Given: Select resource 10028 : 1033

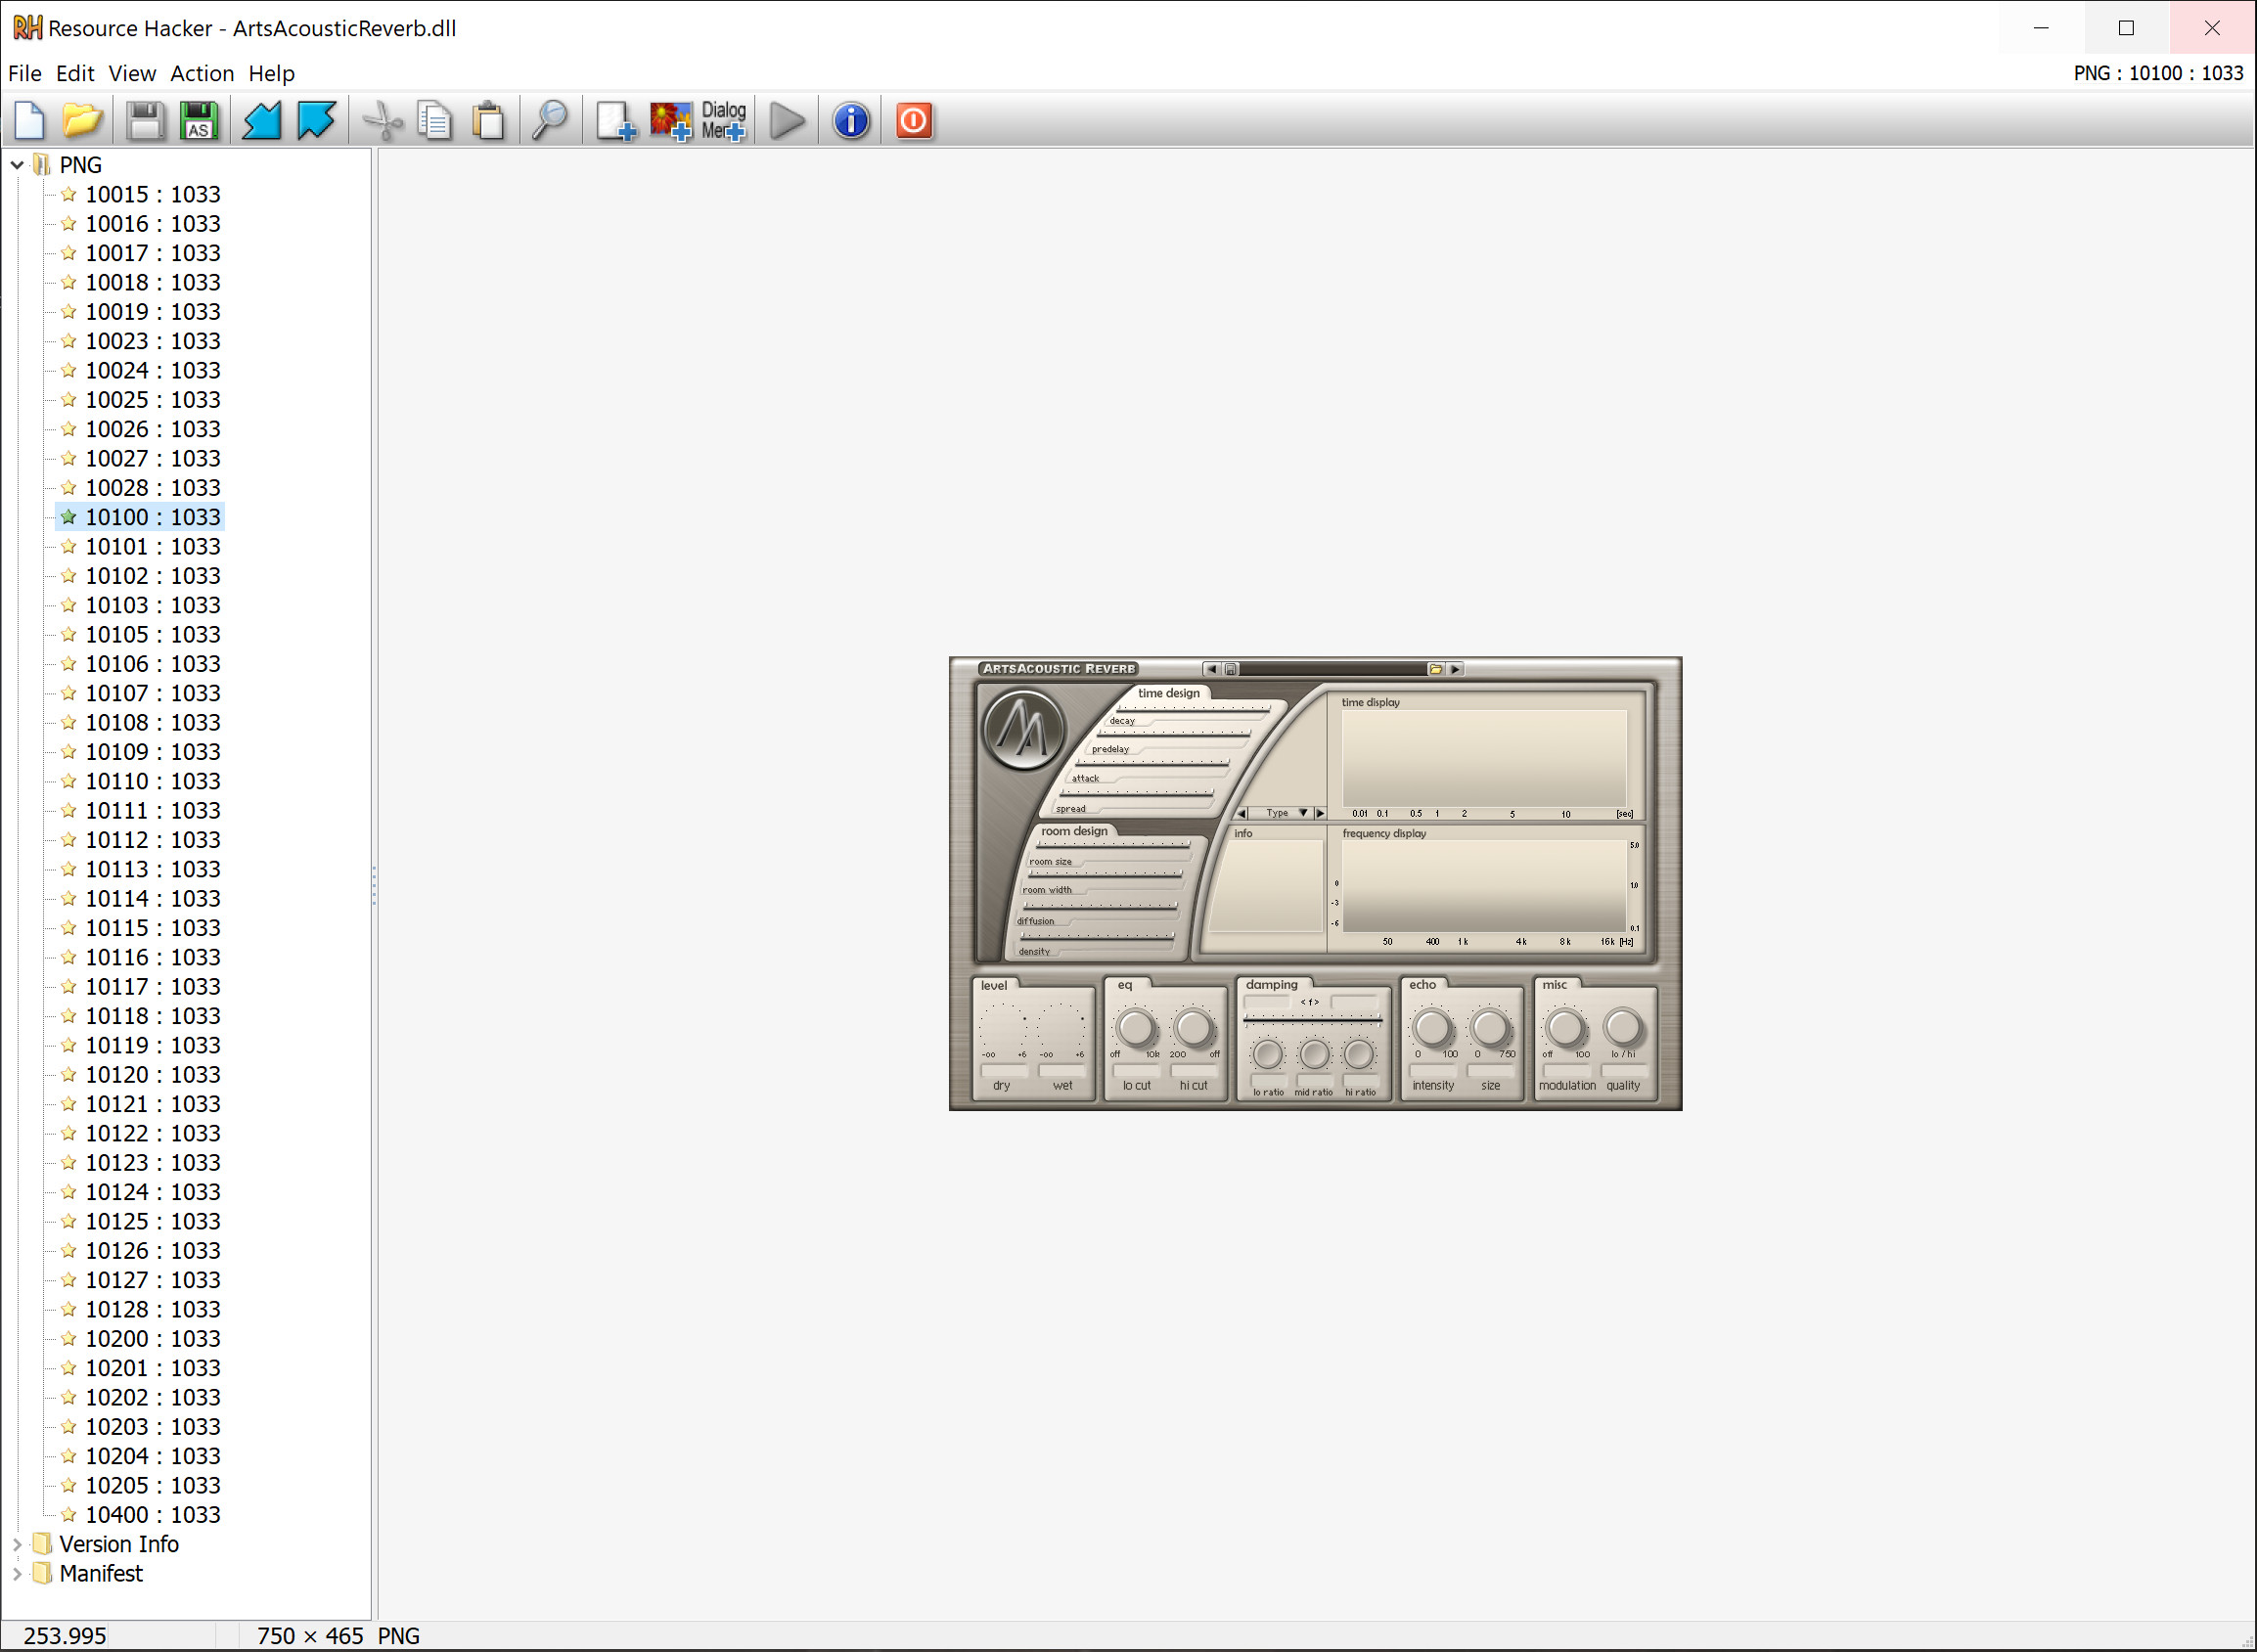Looking at the screenshot, I should tap(152, 488).
